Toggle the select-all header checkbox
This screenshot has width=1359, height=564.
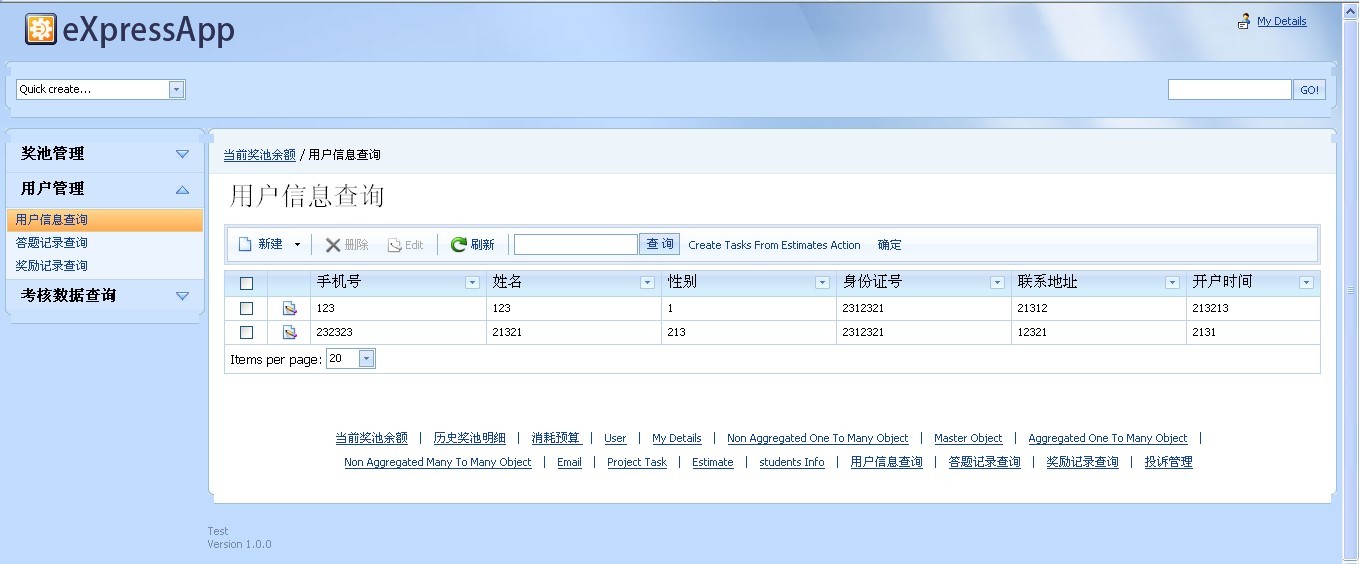coord(247,283)
